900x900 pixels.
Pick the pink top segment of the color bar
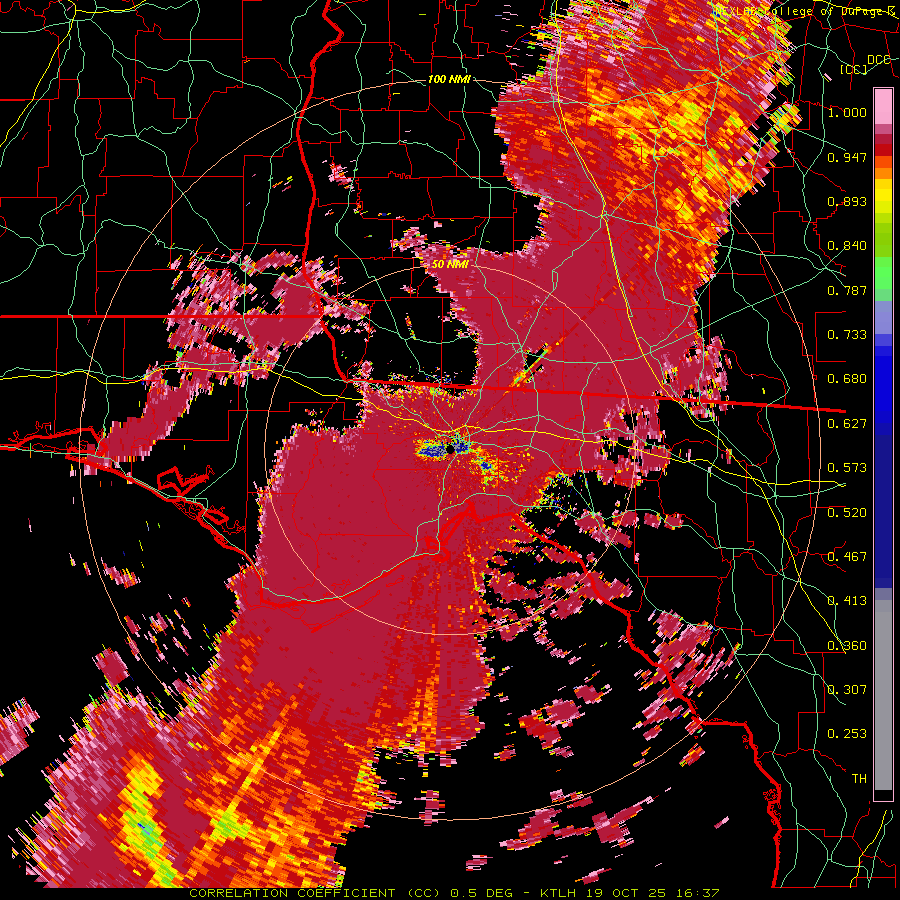(x=883, y=106)
